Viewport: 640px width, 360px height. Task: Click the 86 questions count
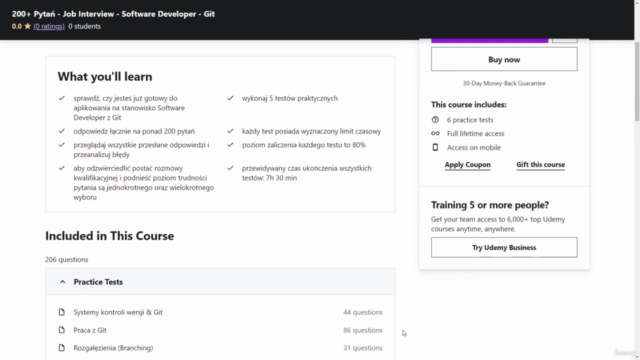click(x=363, y=330)
